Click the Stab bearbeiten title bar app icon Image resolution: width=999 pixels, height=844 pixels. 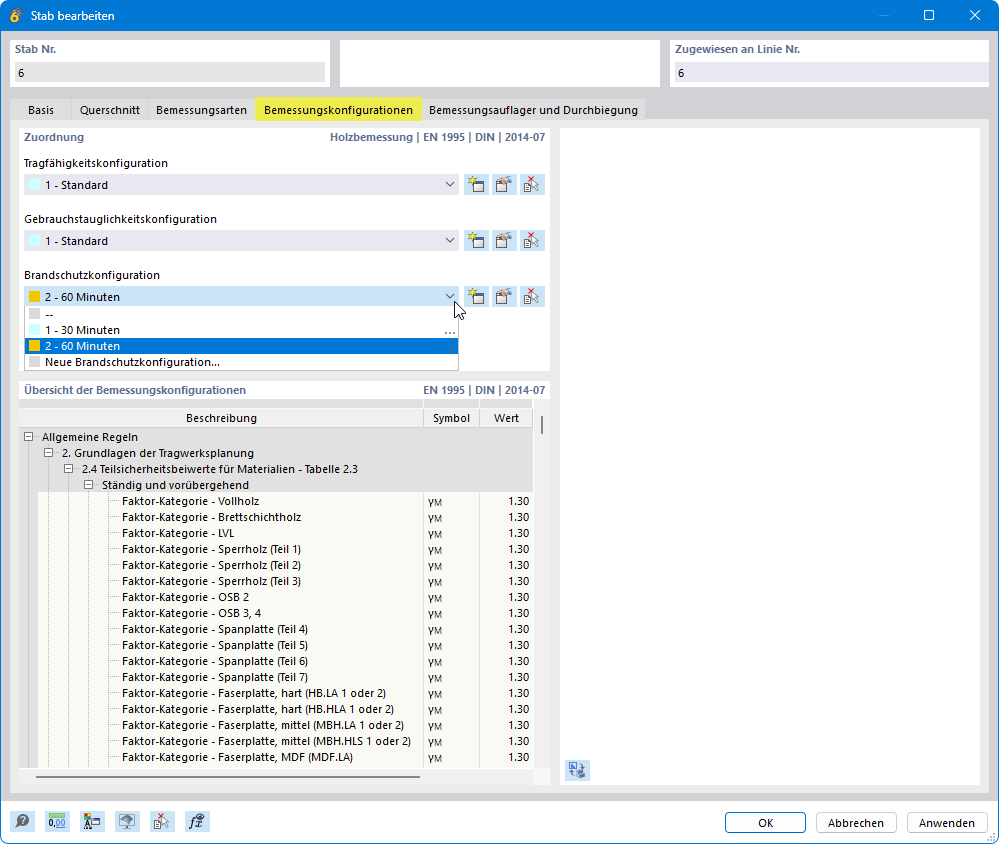coord(15,15)
